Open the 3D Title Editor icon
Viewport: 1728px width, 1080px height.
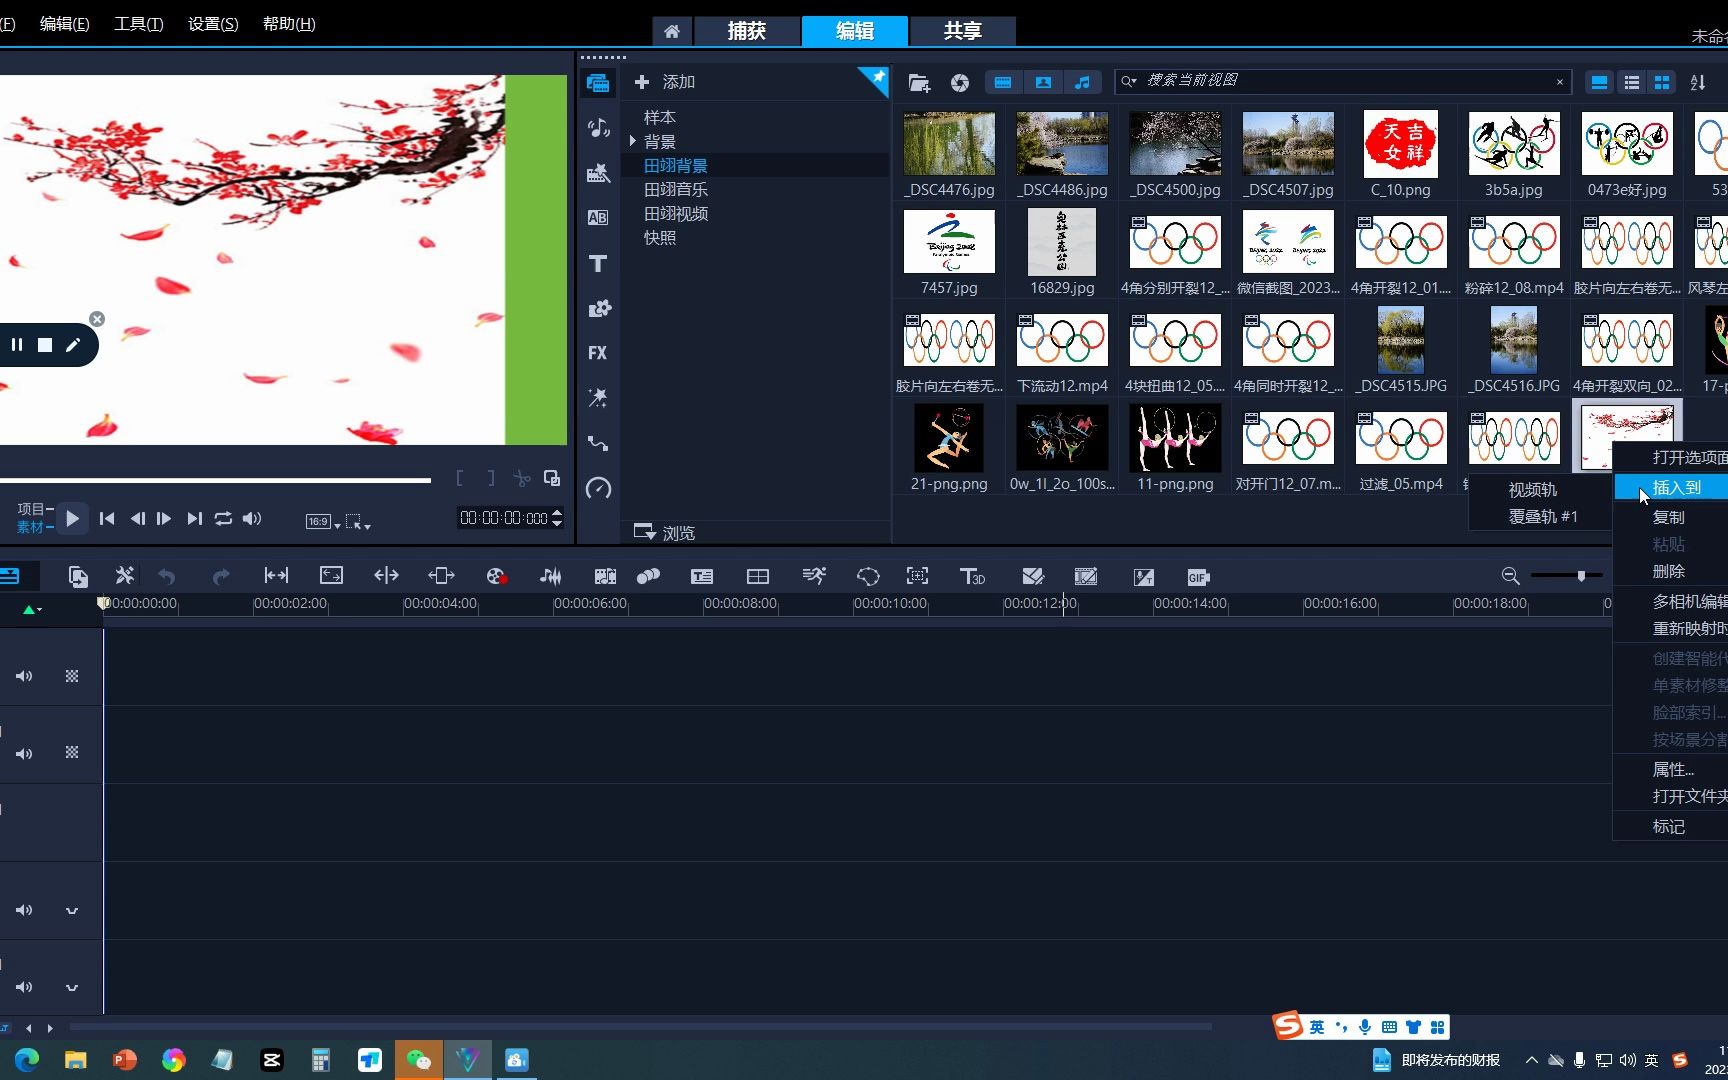(972, 576)
